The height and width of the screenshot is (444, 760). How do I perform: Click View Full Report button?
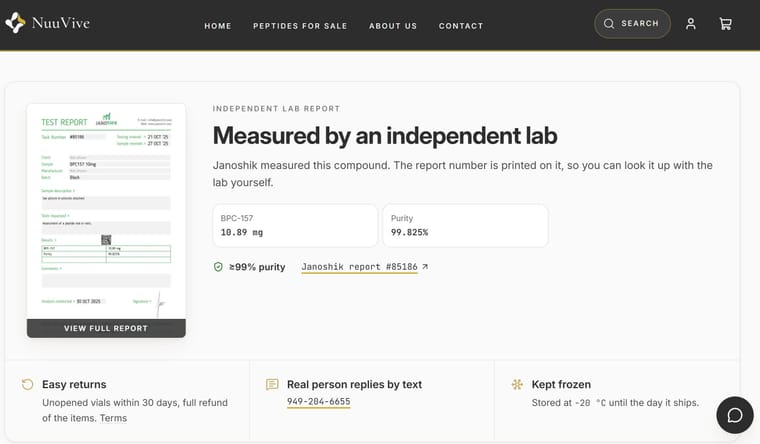(106, 328)
